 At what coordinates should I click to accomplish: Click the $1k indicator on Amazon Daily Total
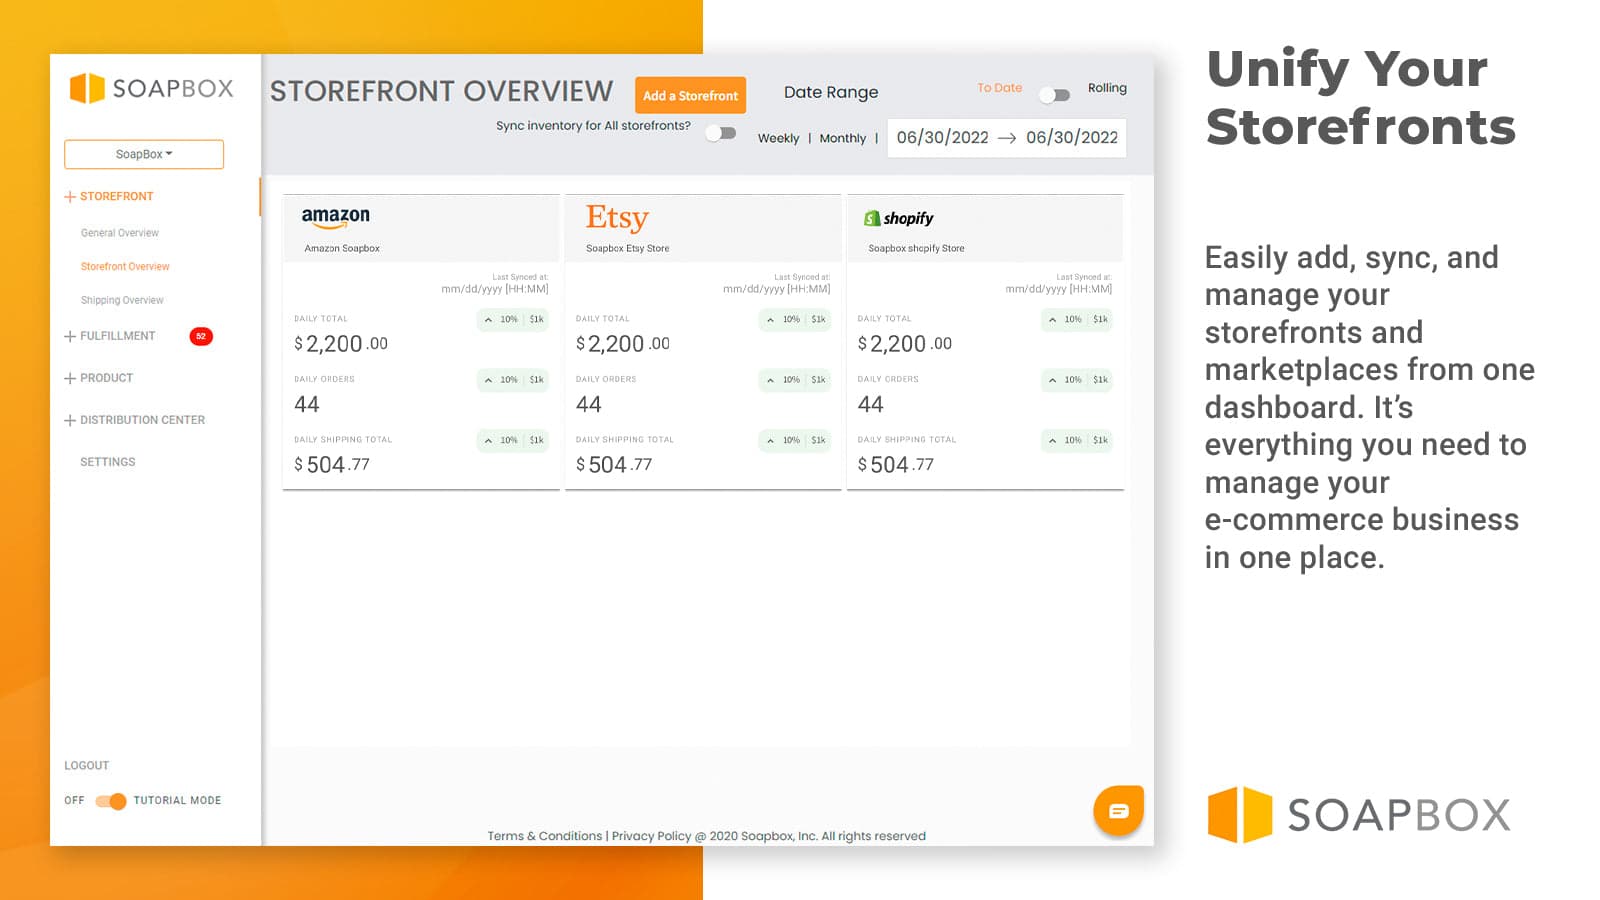coord(537,320)
